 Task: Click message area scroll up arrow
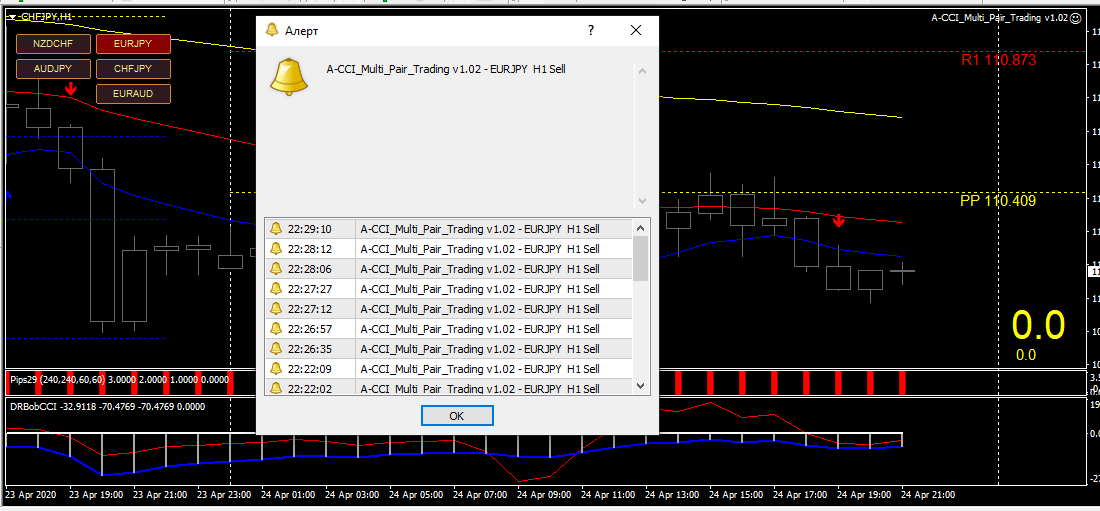(x=642, y=71)
